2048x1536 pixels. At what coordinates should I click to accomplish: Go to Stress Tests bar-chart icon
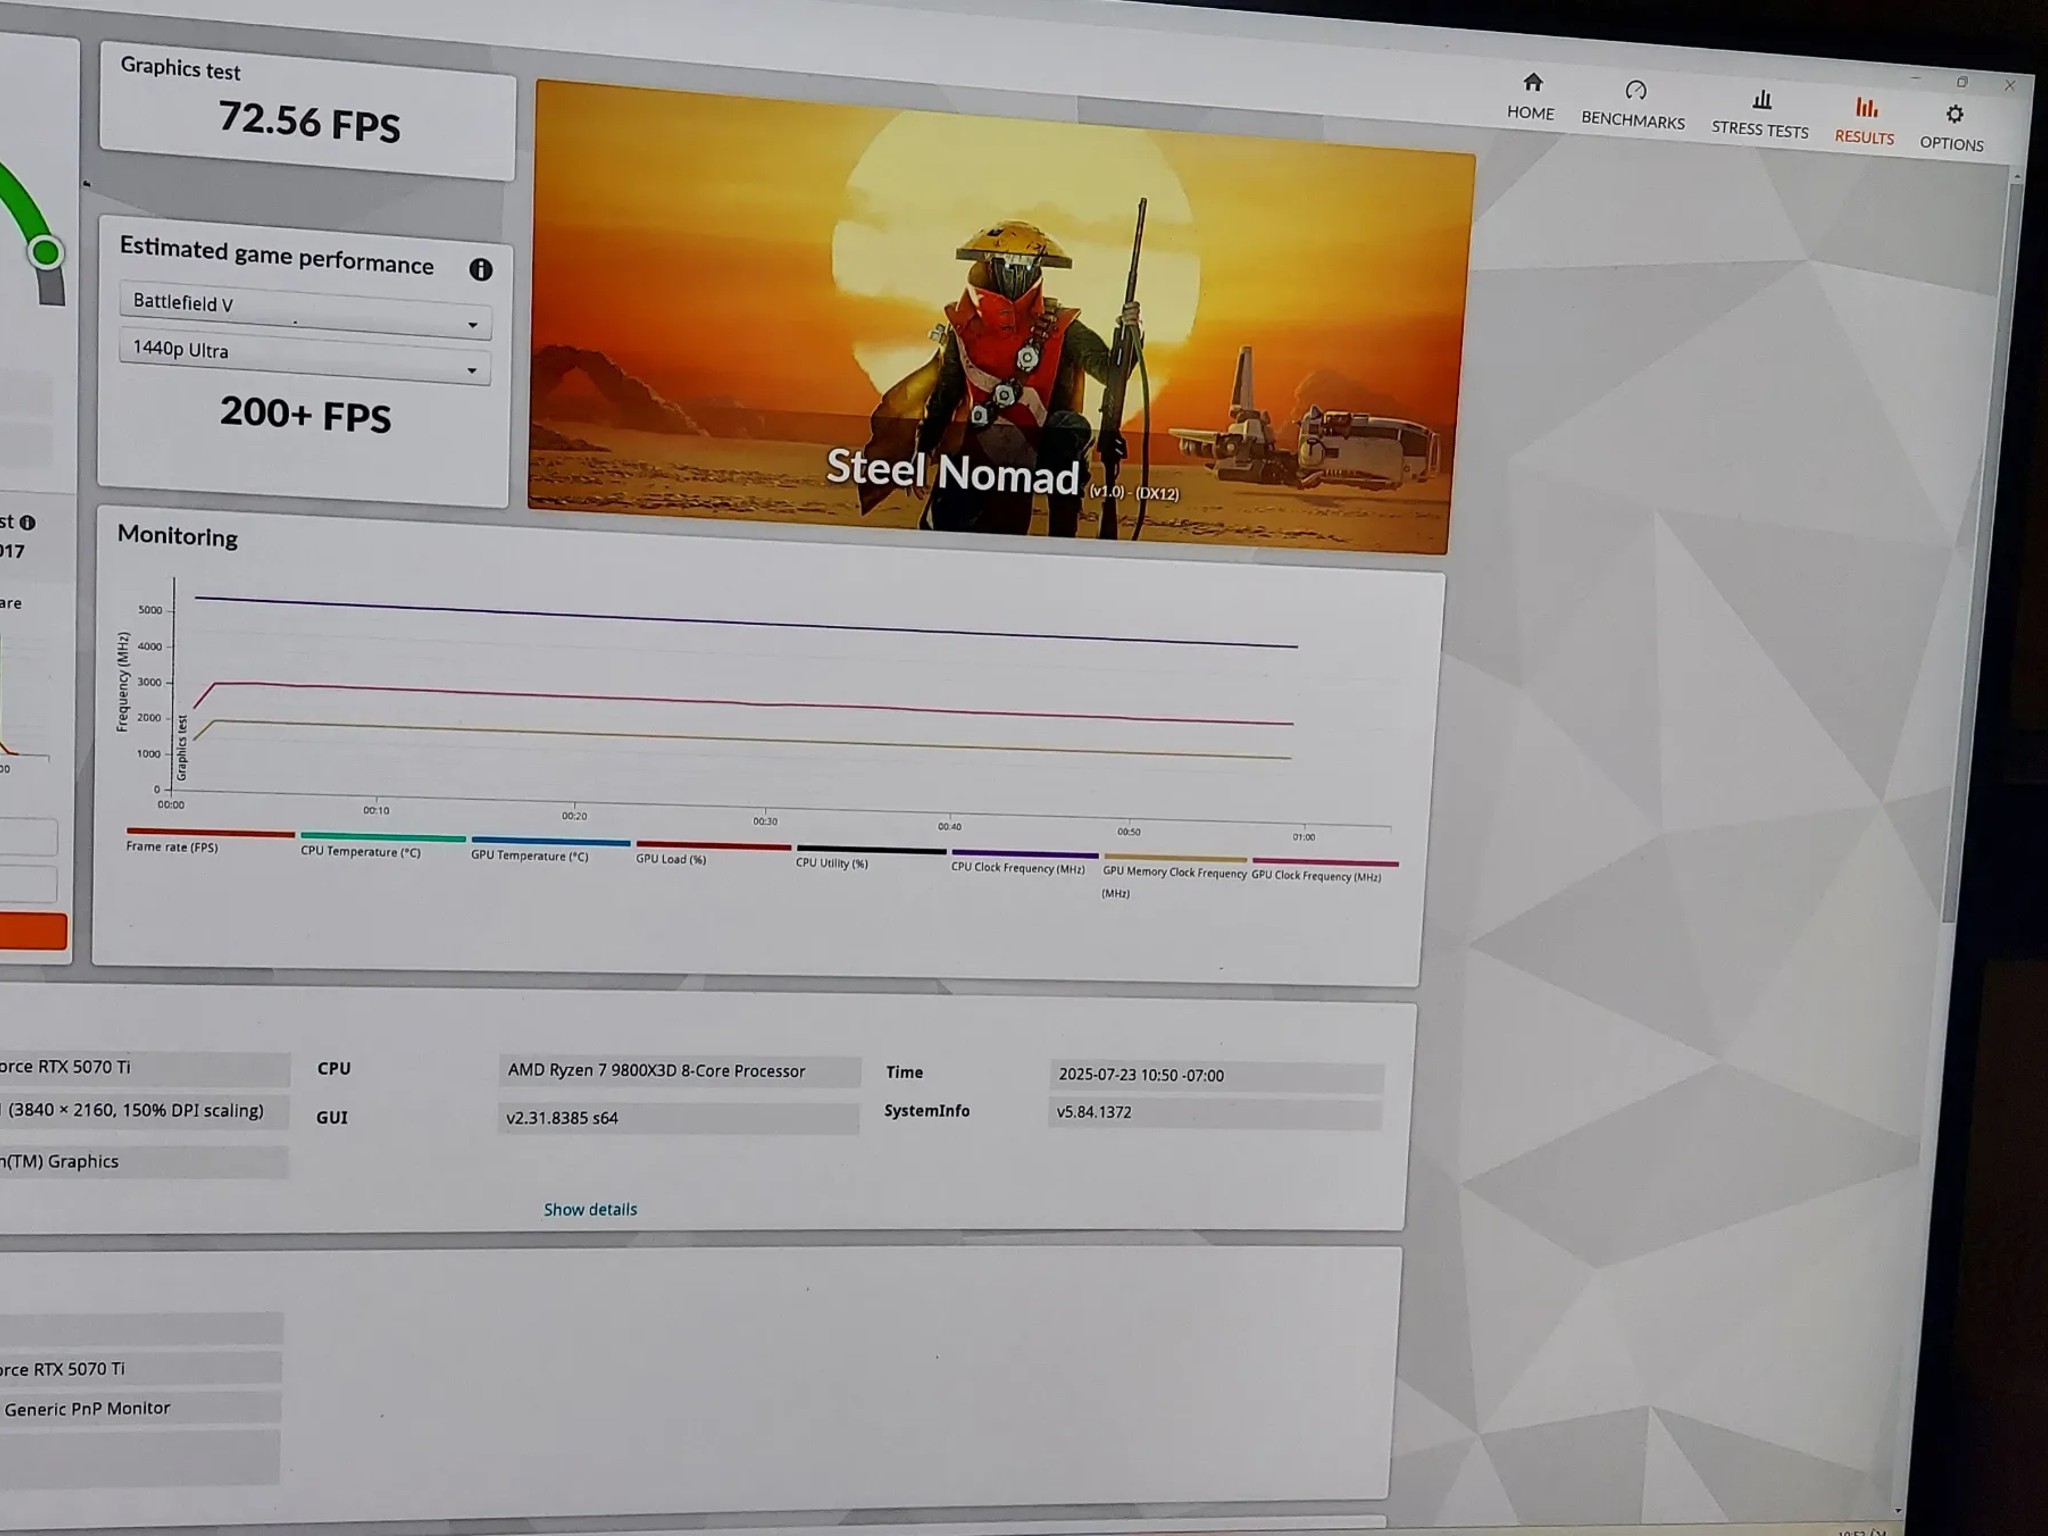click(1761, 100)
